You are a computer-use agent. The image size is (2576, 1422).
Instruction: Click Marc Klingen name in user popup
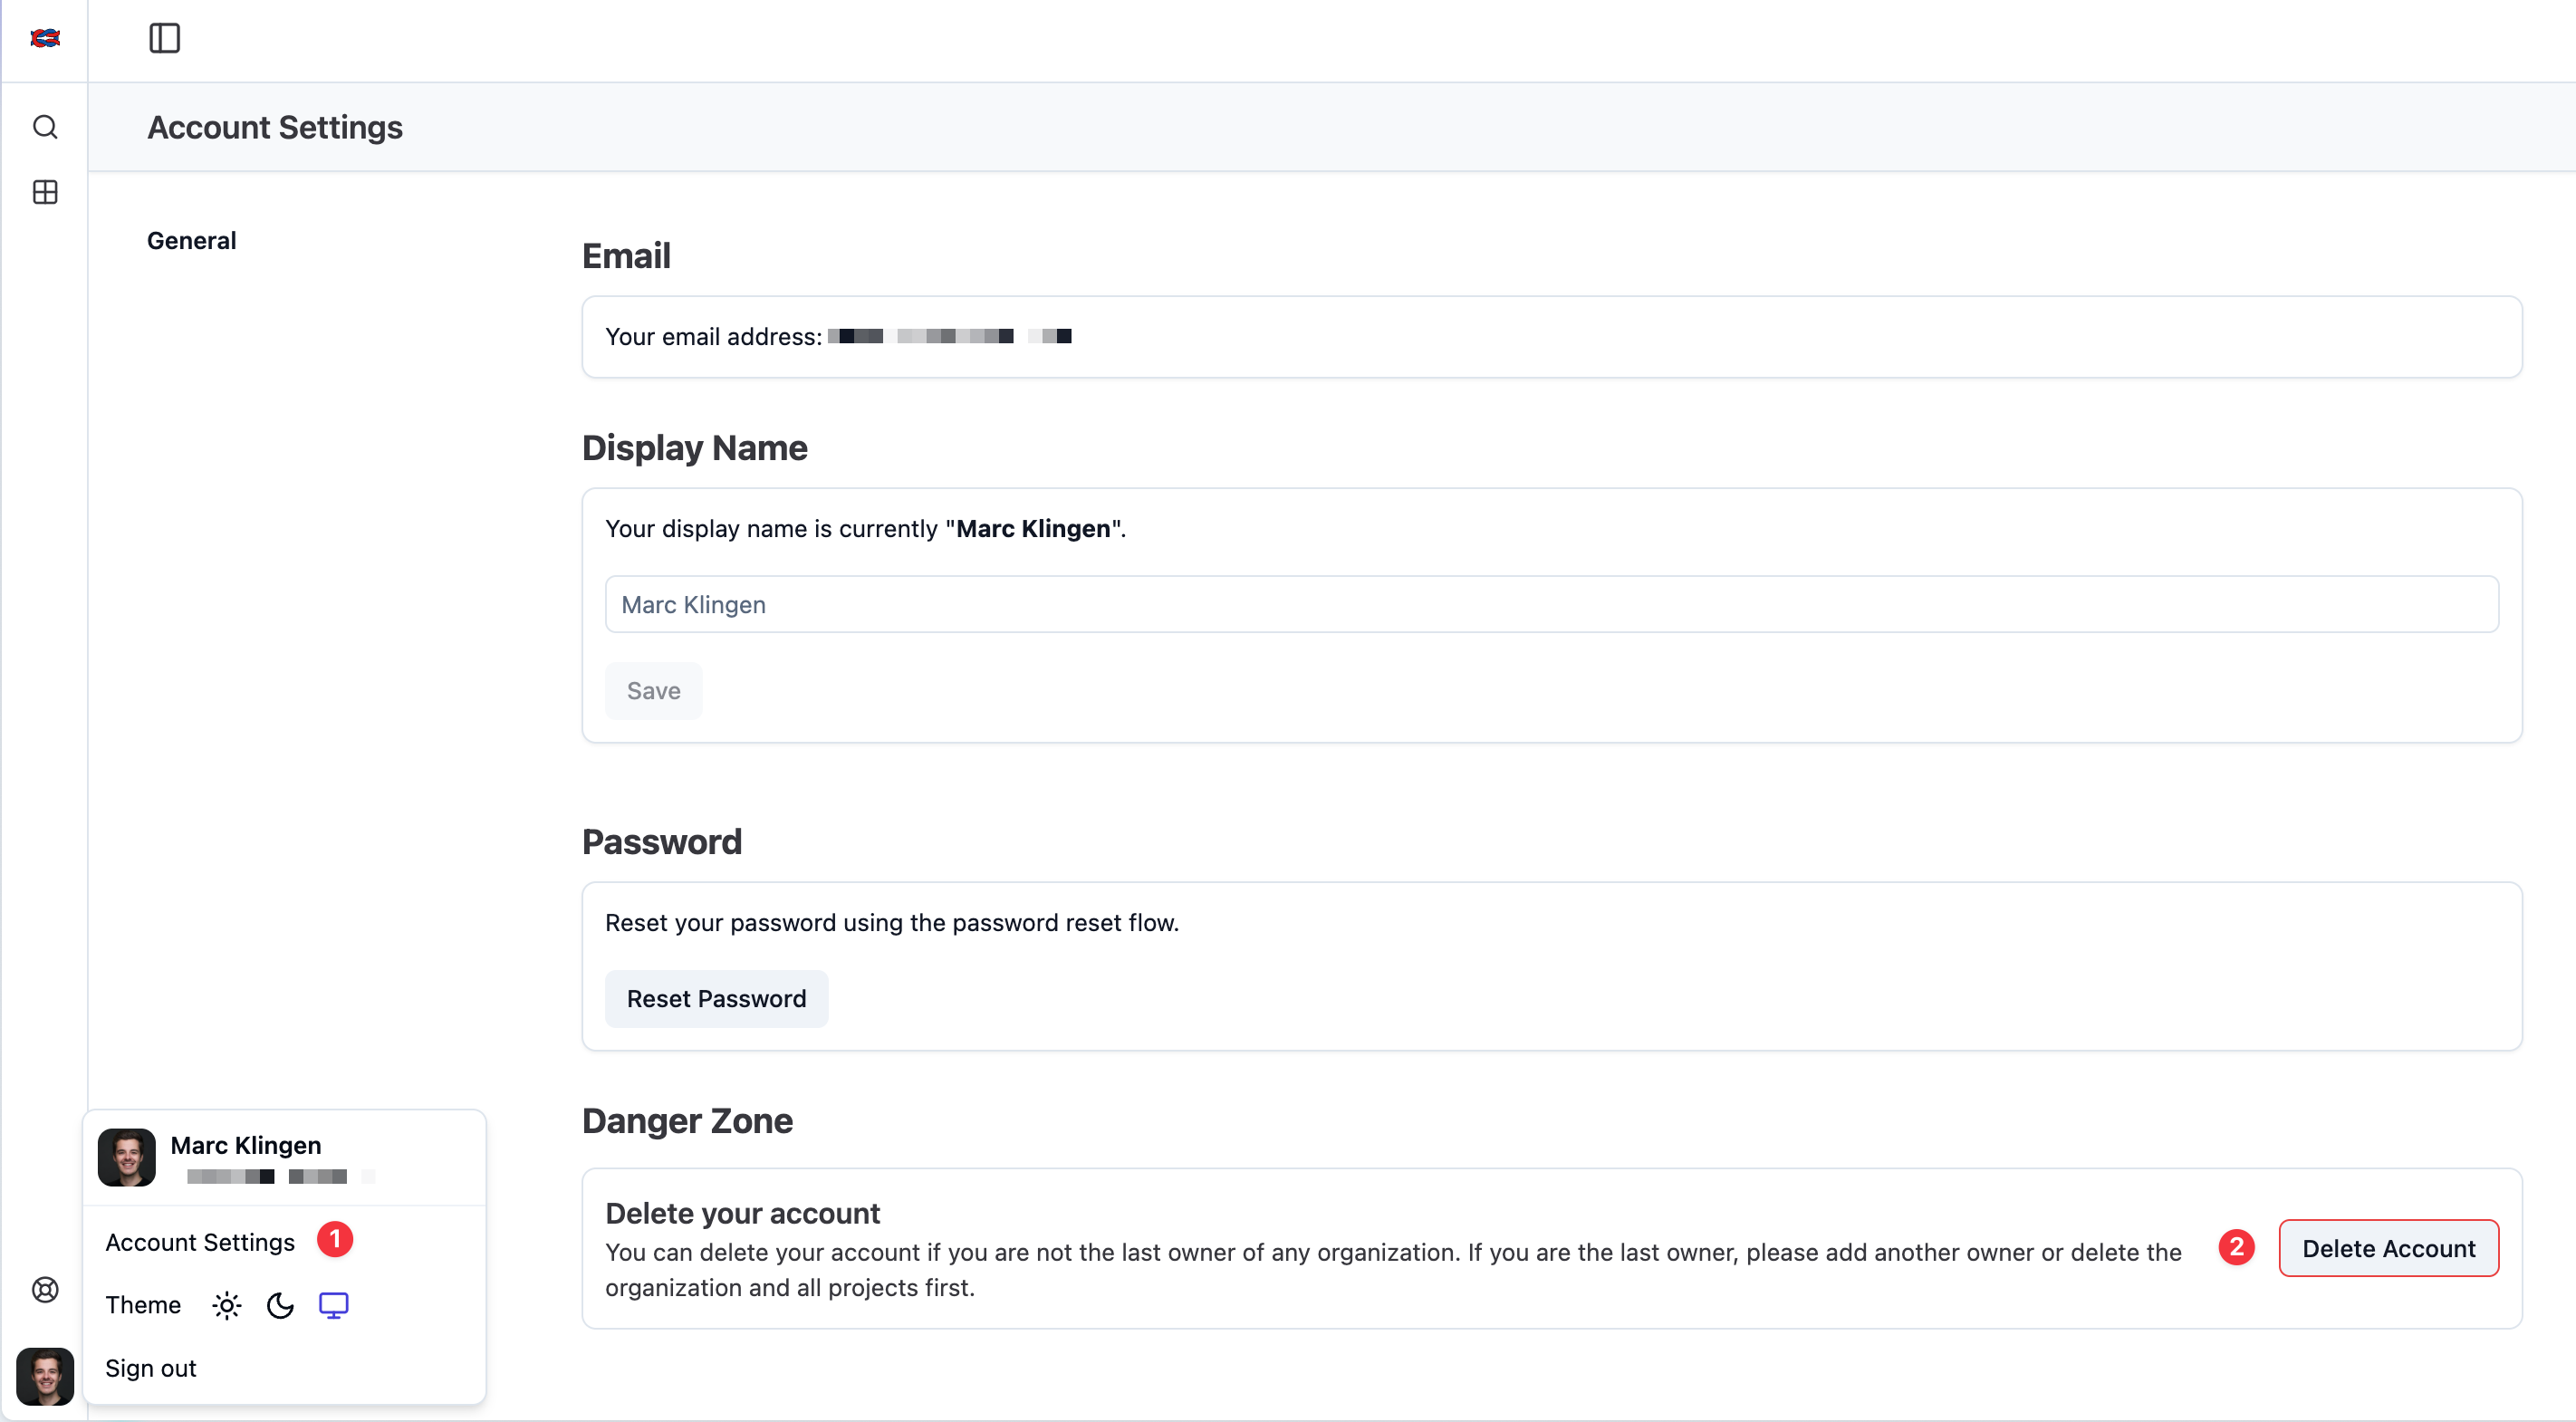[x=246, y=1145]
